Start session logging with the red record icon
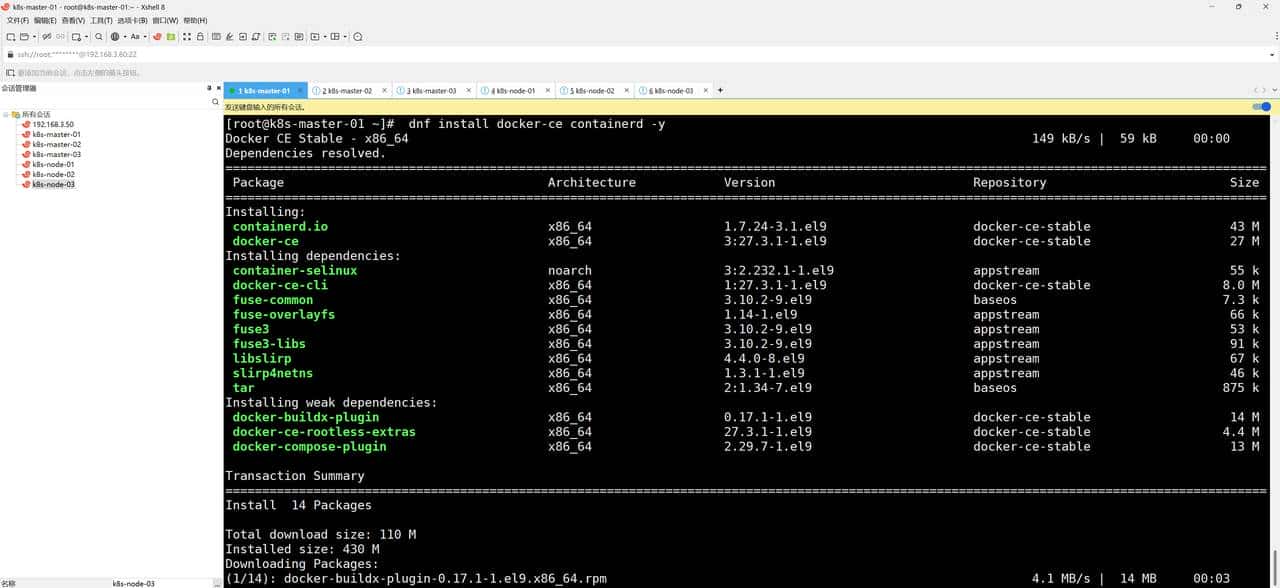 (x=156, y=37)
